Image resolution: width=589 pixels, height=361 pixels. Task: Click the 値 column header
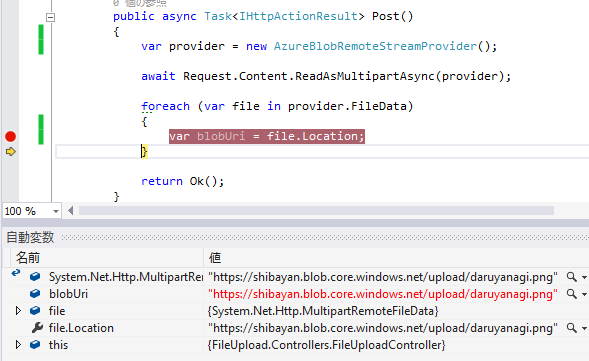click(215, 258)
